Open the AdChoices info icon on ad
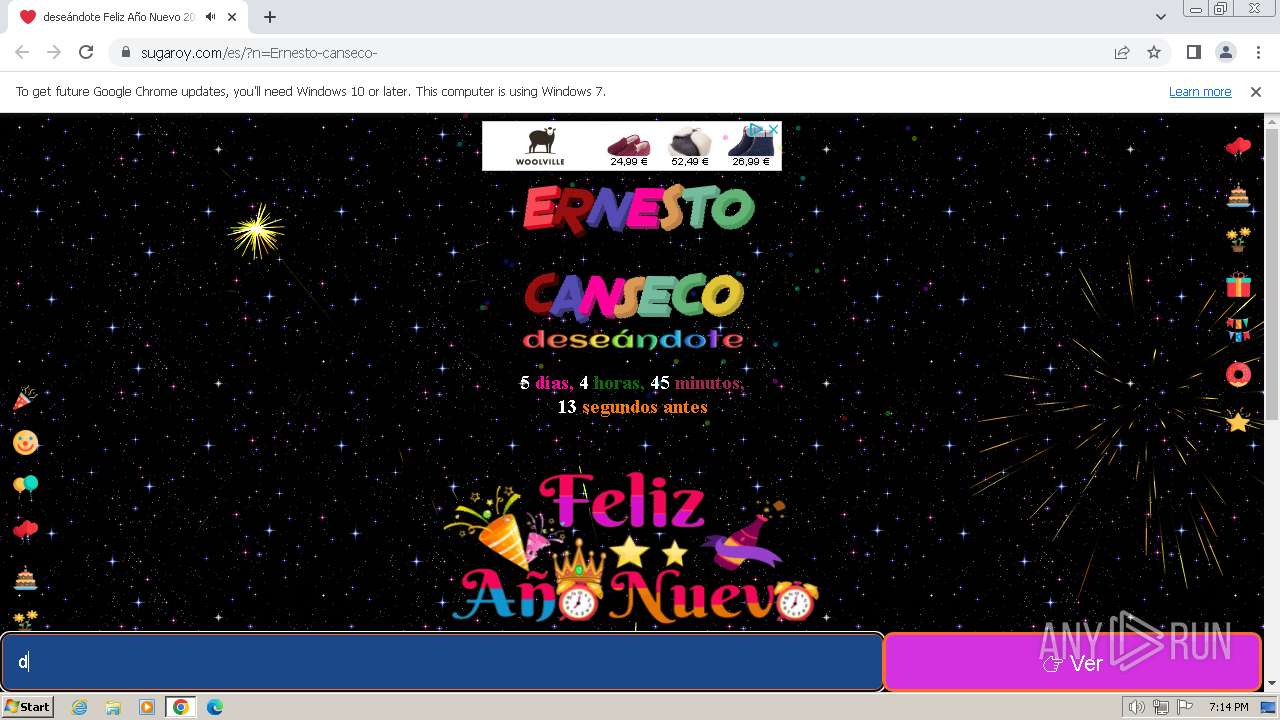Image resolution: width=1280 pixels, height=720 pixels. pos(757,129)
